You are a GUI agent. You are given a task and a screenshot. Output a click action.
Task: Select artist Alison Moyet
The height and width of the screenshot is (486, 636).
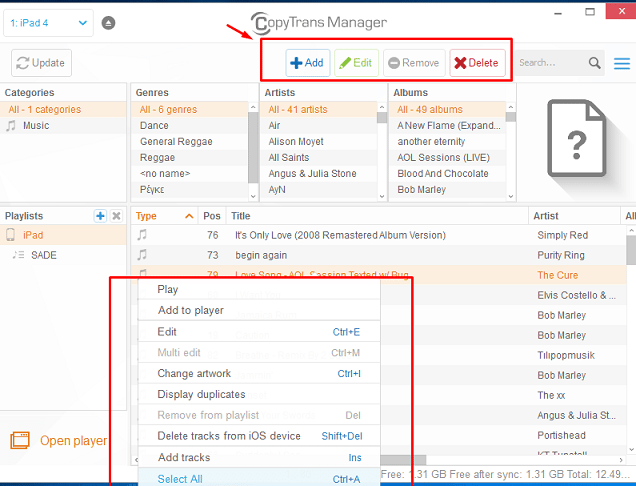319,142
